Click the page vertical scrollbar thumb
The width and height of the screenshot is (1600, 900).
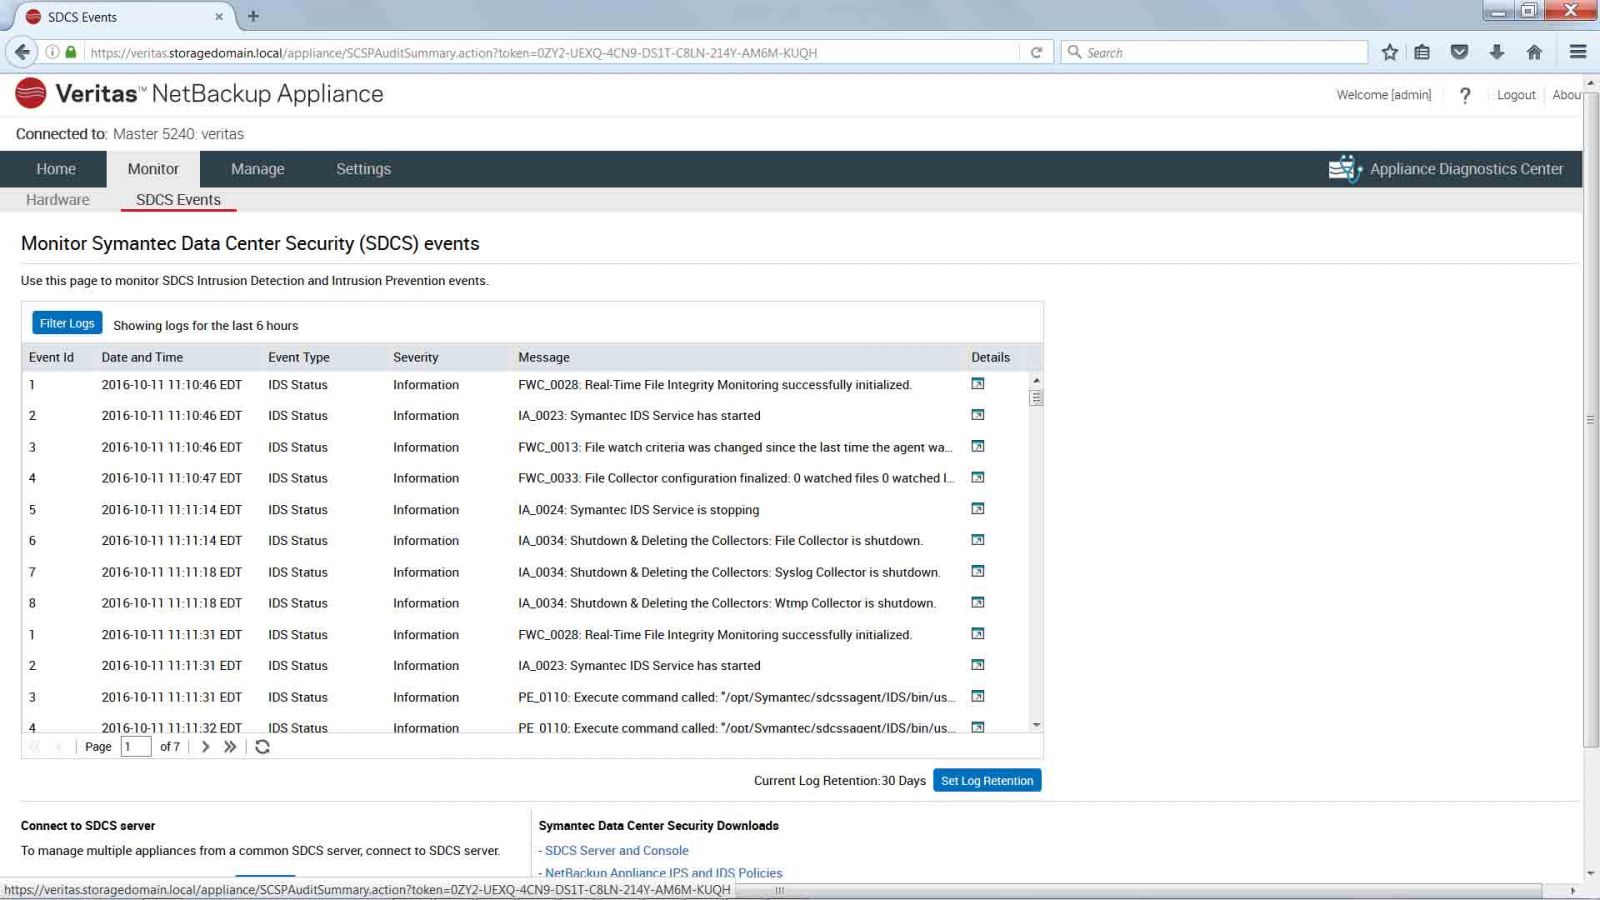tap(1590, 420)
